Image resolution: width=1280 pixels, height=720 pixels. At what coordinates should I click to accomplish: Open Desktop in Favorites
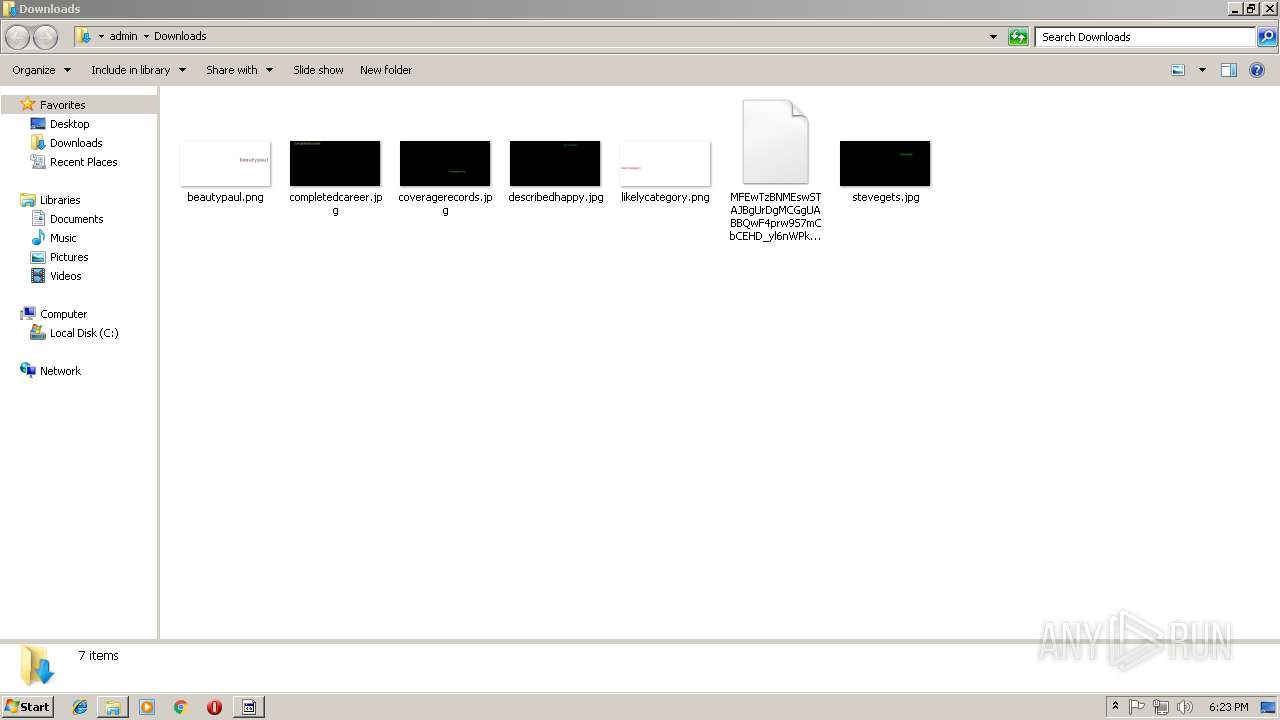(69, 124)
